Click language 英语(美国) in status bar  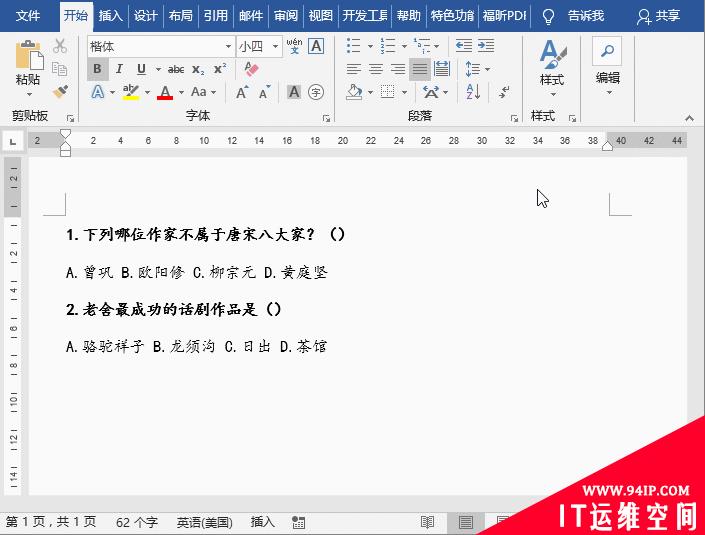205,522
